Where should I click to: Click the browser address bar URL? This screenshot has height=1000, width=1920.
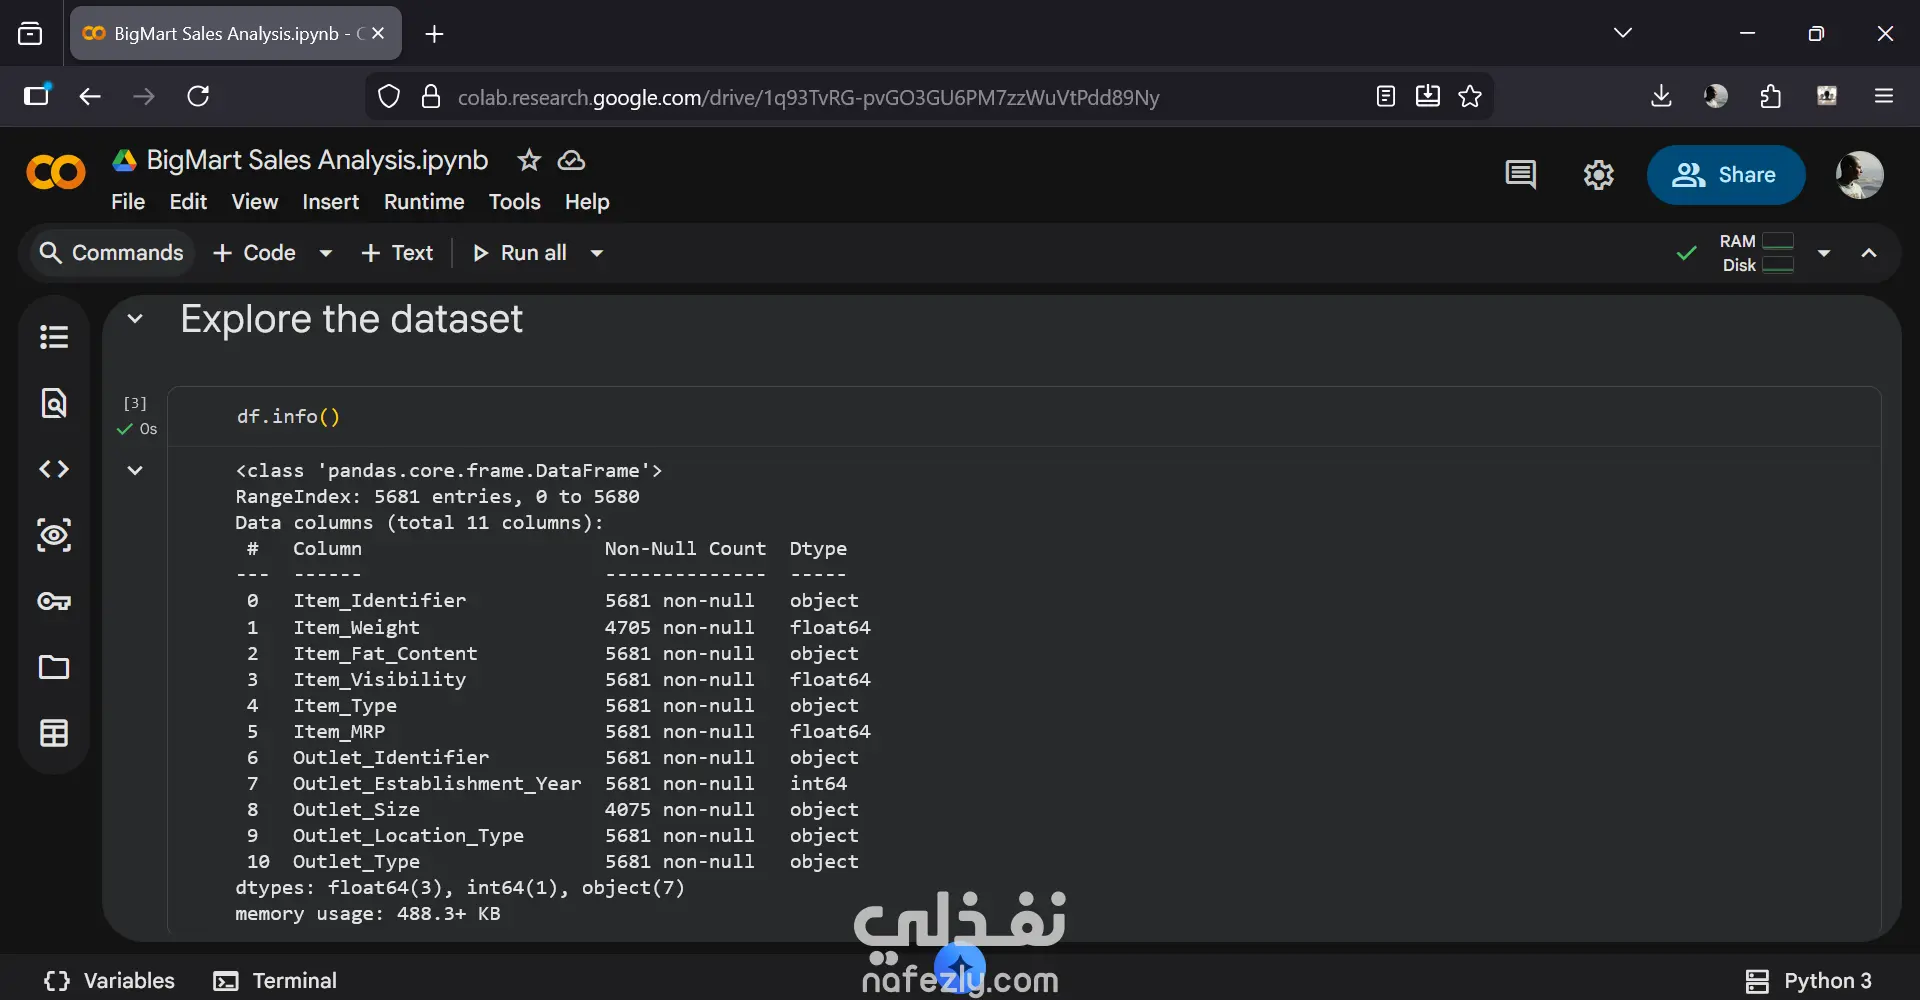(x=808, y=97)
